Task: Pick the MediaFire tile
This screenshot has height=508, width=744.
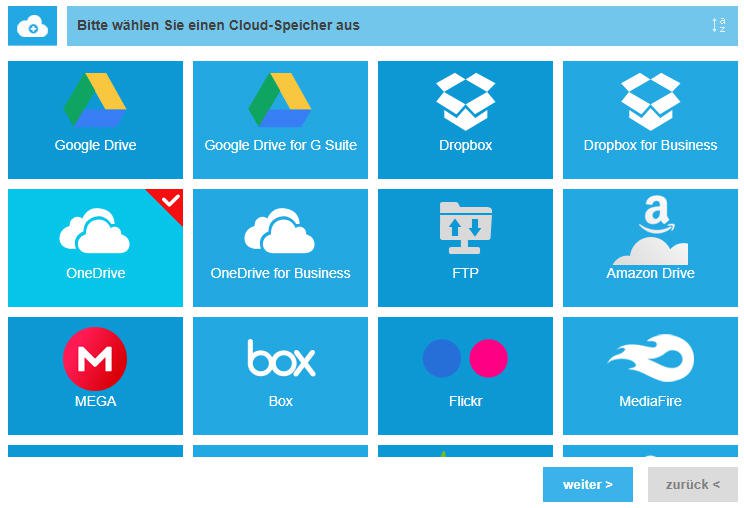Action: 650,376
